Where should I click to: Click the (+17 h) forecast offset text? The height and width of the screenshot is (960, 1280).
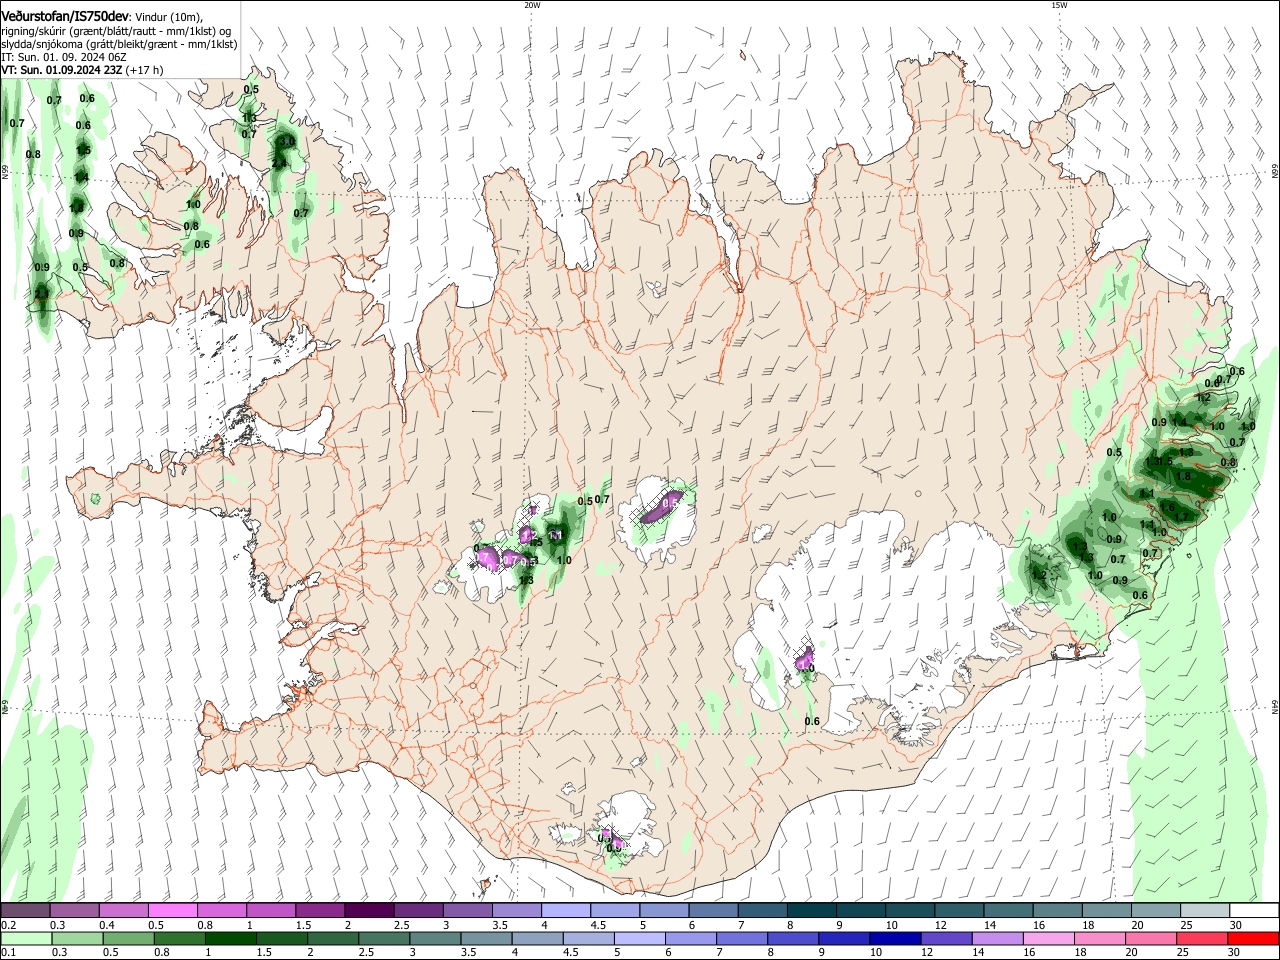(x=145, y=70)
